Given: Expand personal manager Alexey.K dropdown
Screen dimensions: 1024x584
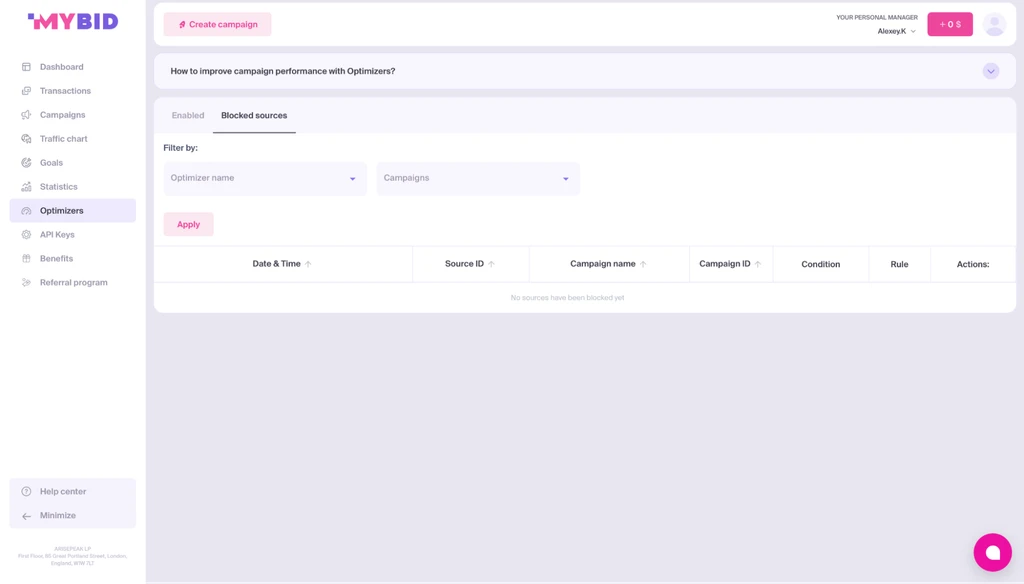Looking at the screenshot, I should click(x=896, y=31).
